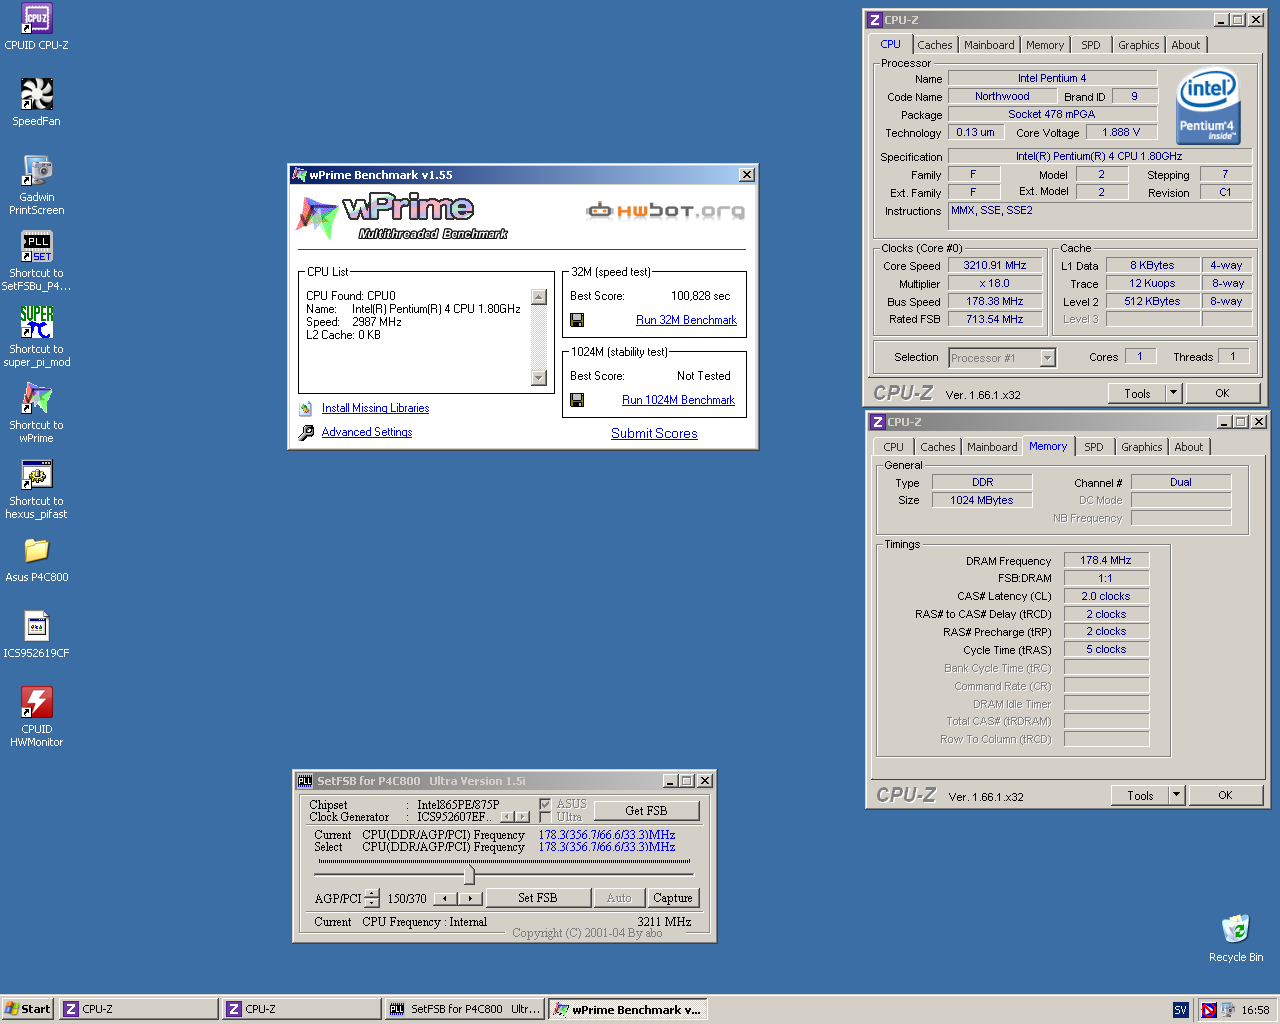The width and height of the screenshot is (1280, 1024).
Task: Click the wPrime logo image
Action: coord(402,217)
